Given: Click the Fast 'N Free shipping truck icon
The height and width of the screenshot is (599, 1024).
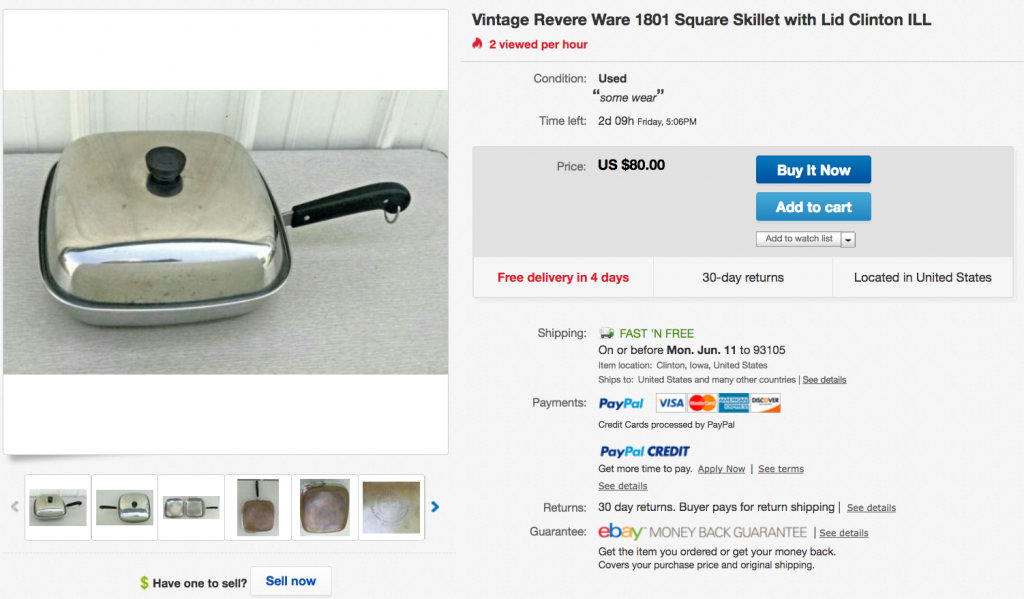Looking at the screenshot, I should pyautogui.click(x=606, y=333).
